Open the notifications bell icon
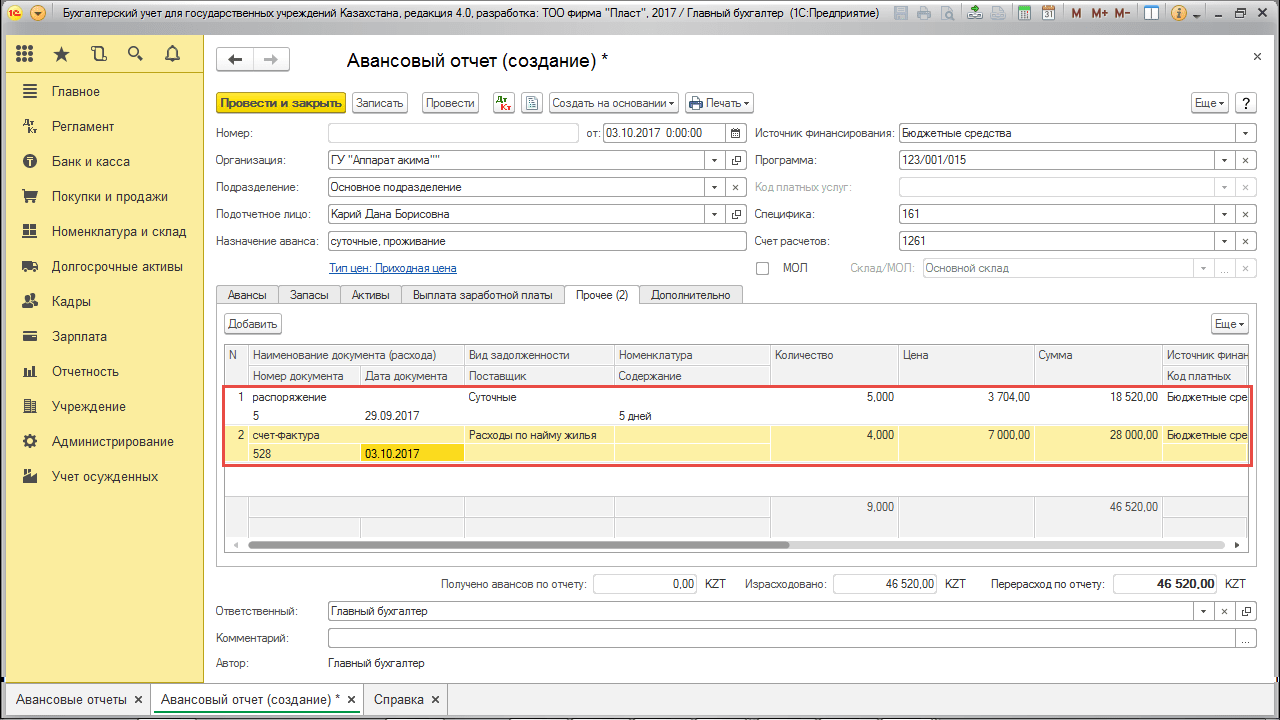1280x720 pixels. point(172,54)
